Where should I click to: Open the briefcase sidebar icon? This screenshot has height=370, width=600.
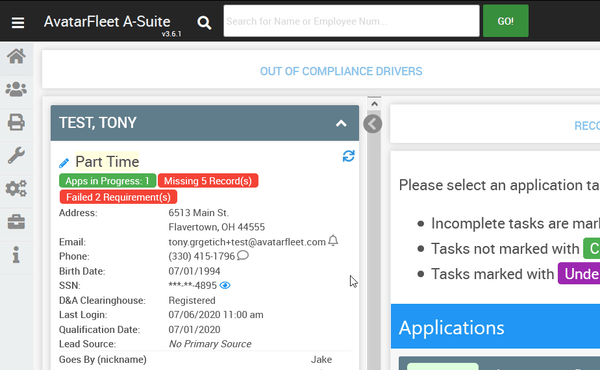pyautogui.click(x=16, y=222)
